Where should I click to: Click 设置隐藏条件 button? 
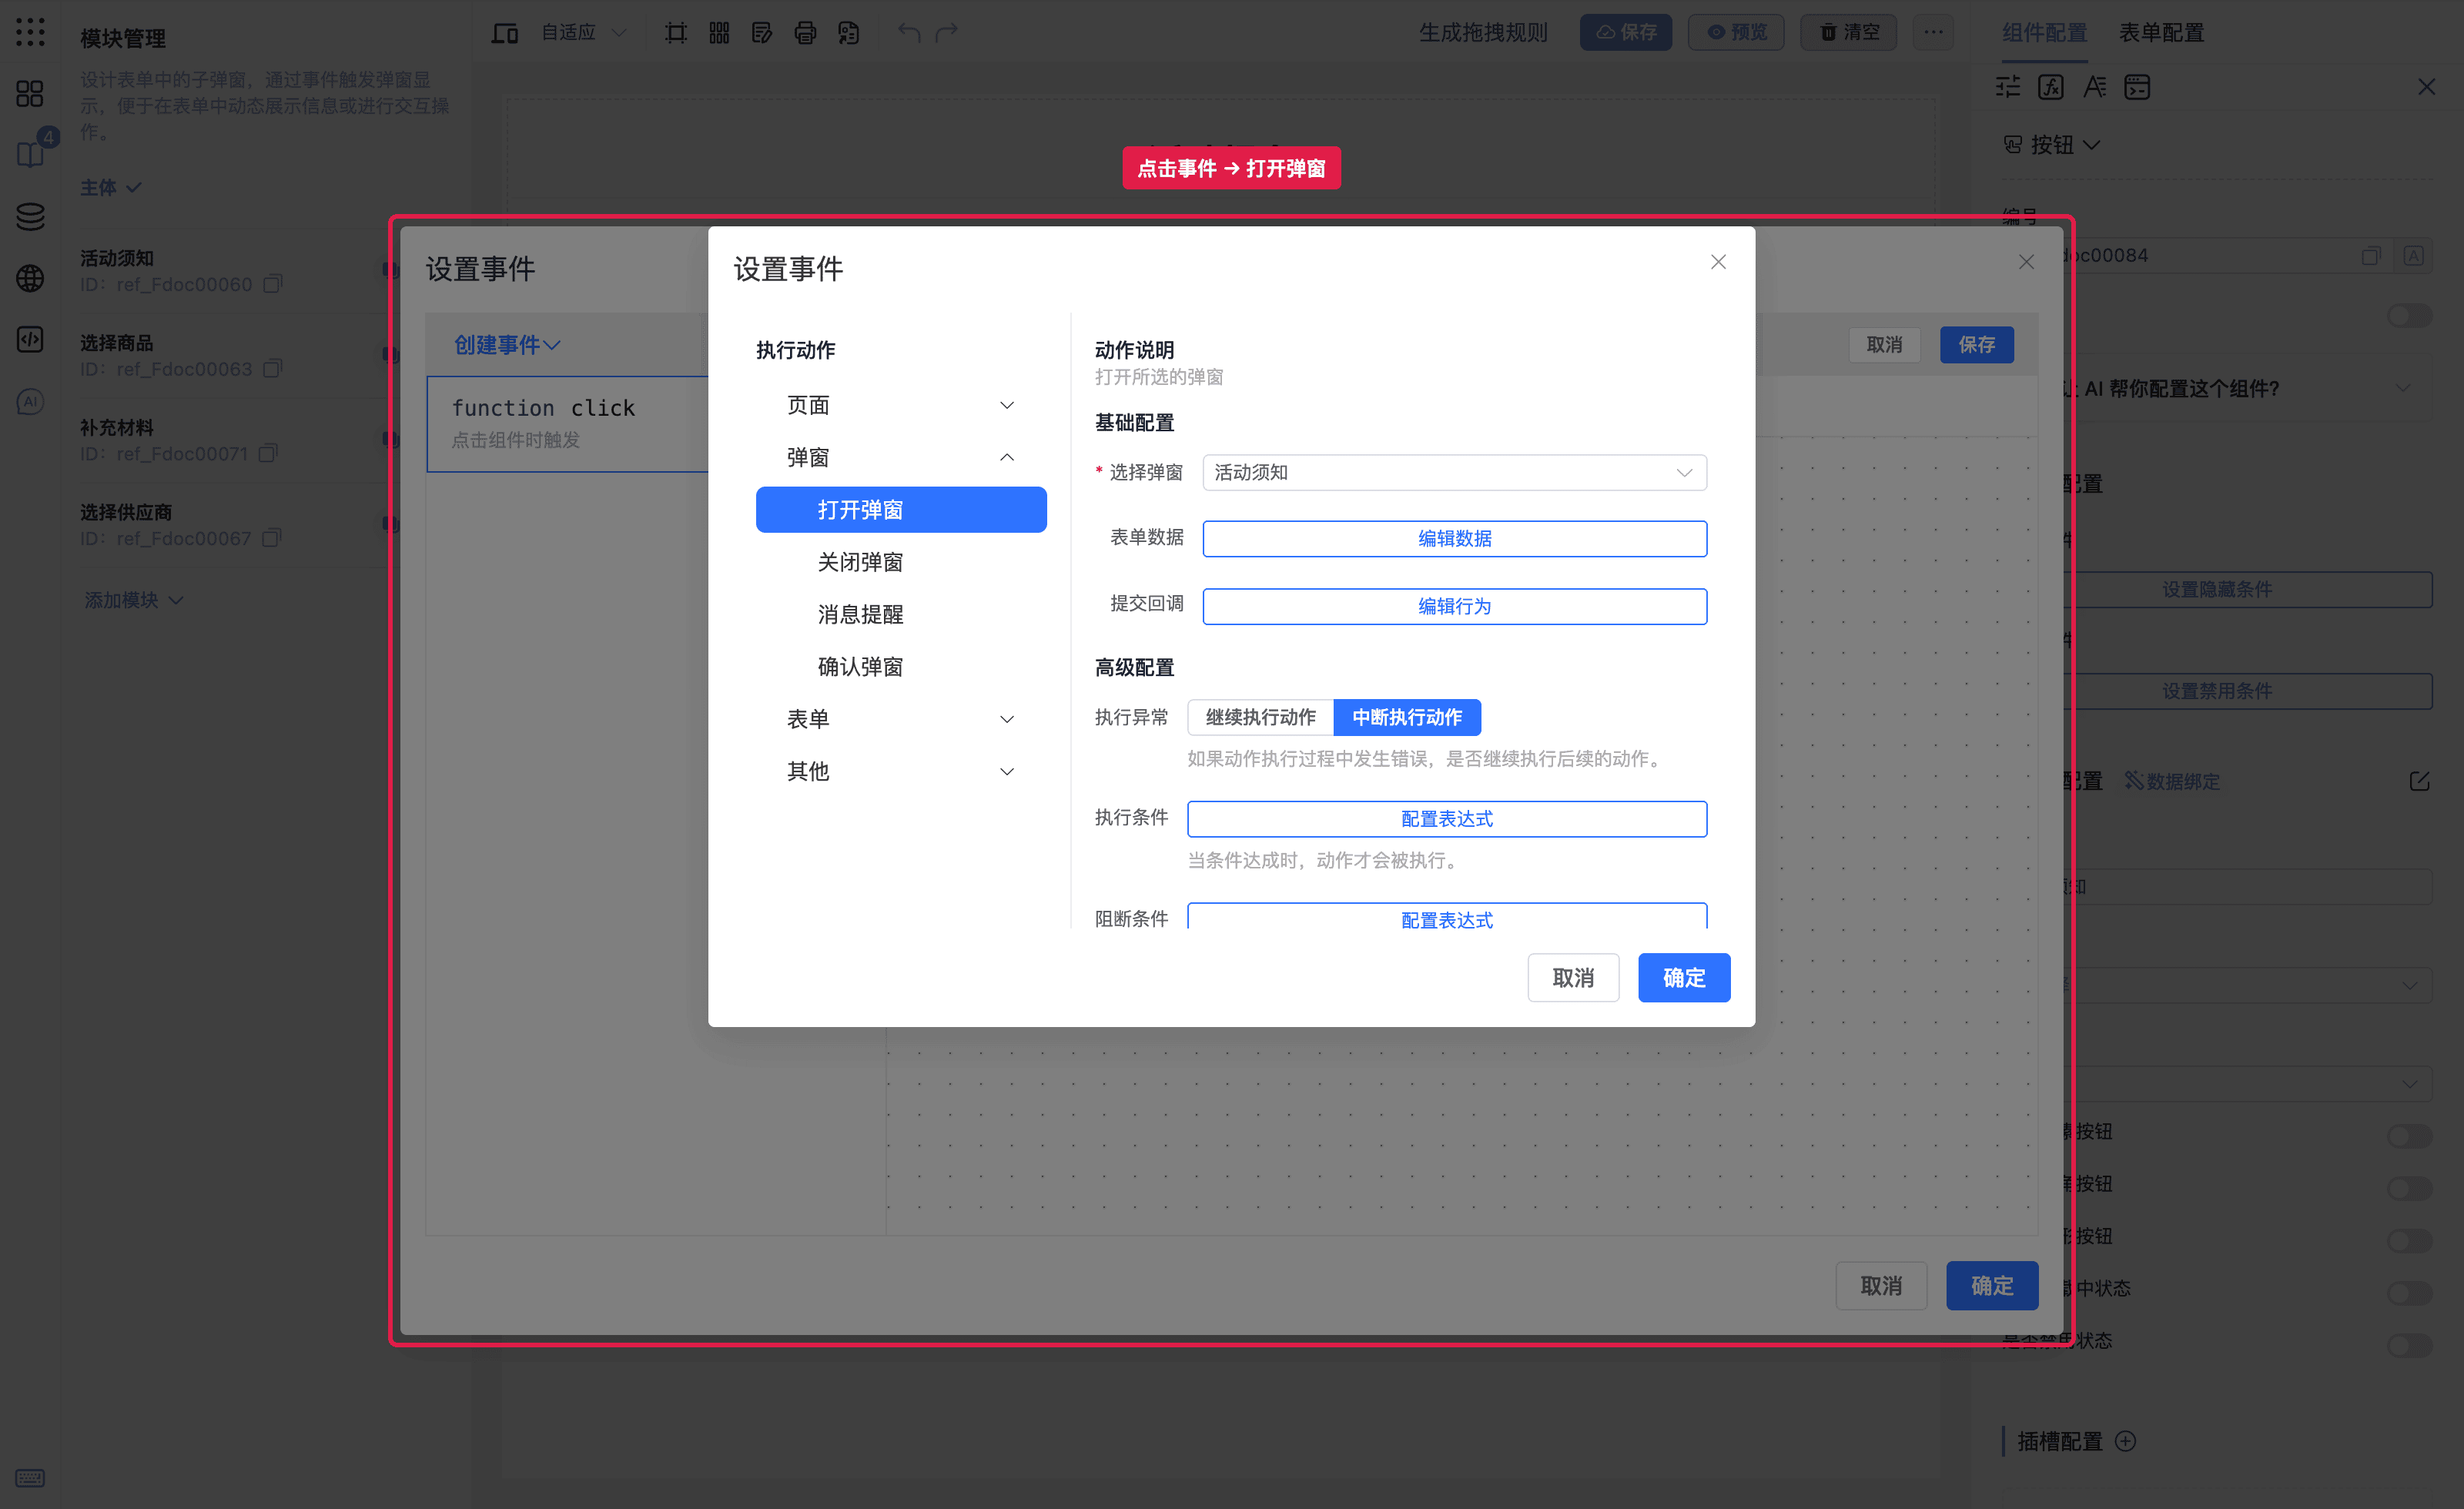pyautogui.click(x=2216, y=589)
